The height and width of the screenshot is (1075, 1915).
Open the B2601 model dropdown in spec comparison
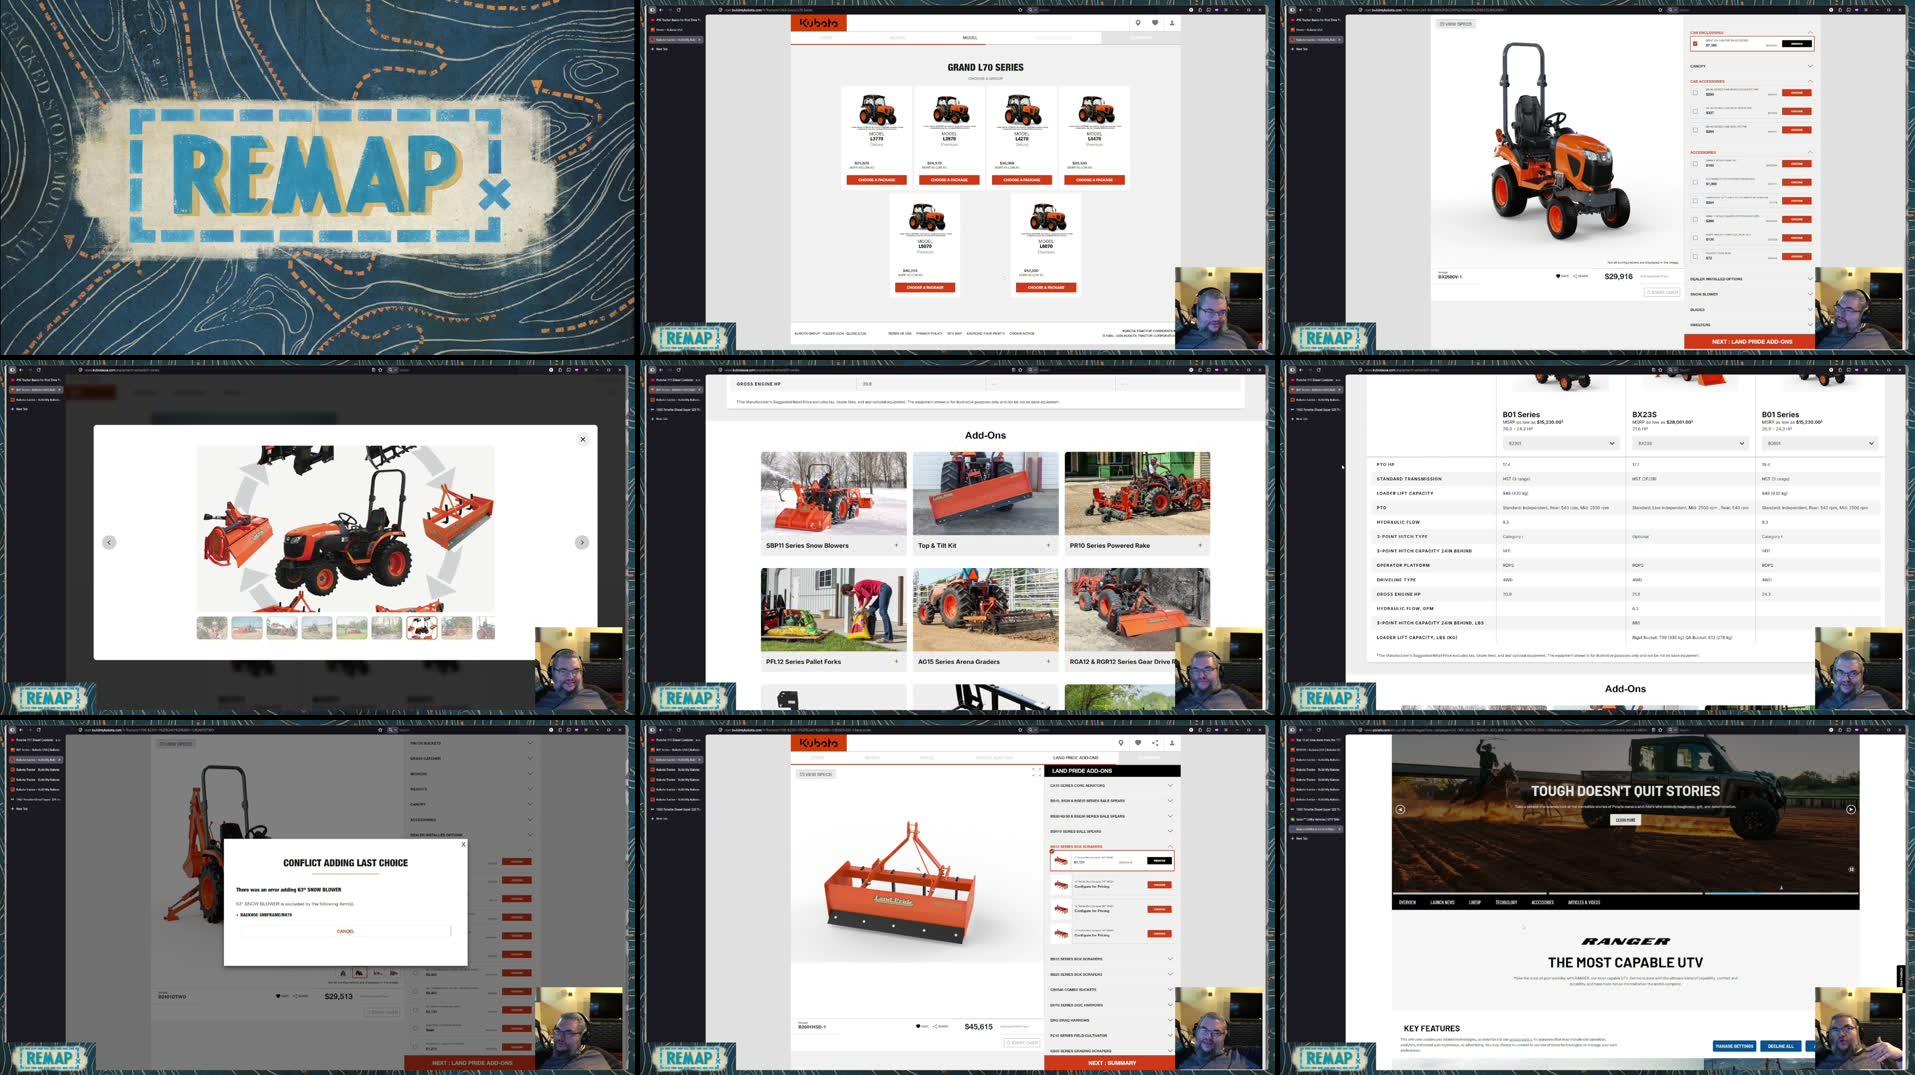coord(1819,443)
